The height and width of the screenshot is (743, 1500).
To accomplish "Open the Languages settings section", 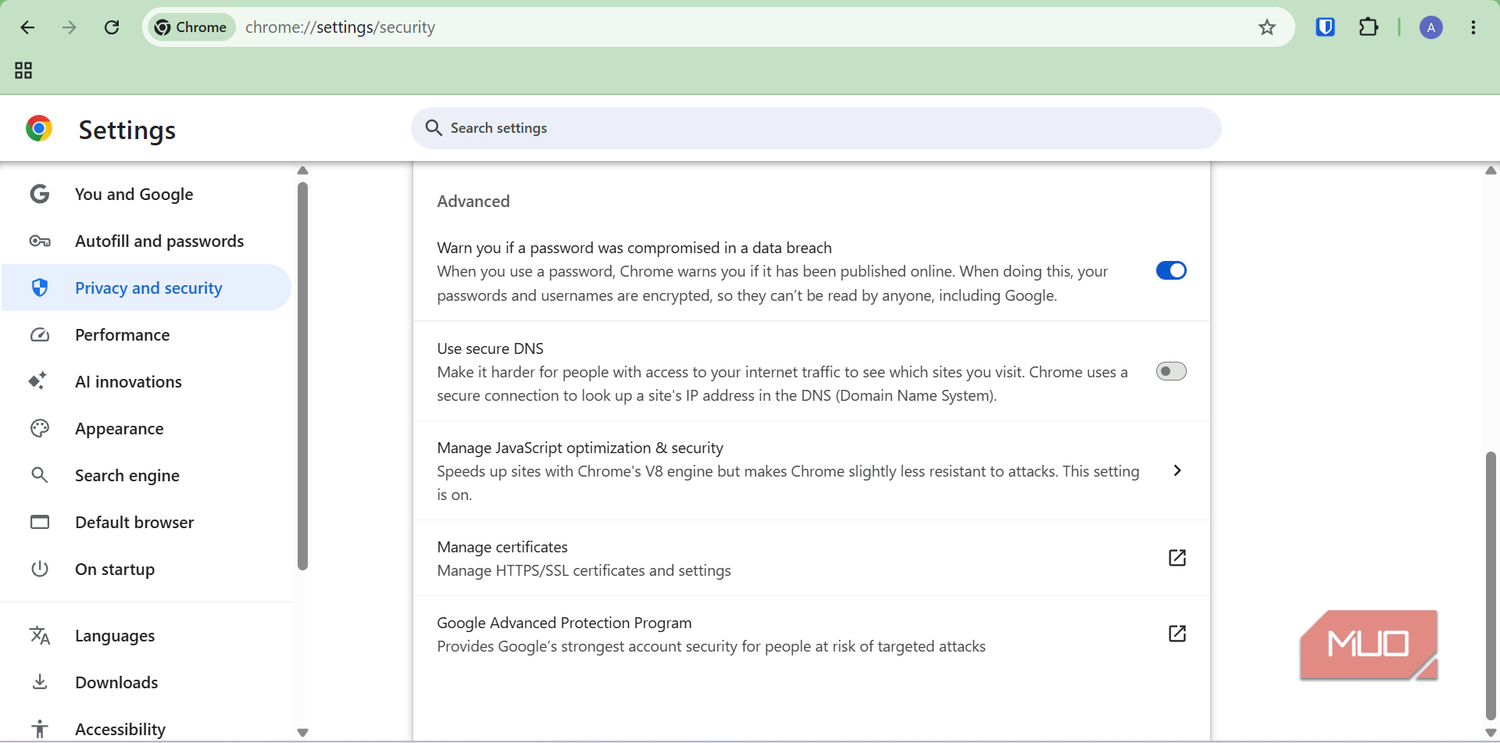I will 147,636.
